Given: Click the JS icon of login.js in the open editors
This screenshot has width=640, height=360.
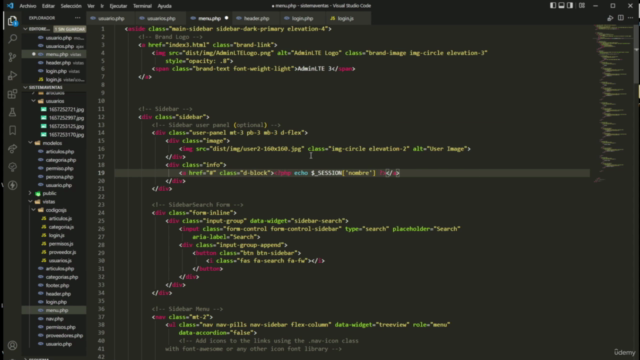Looking at the screenshot, I should (x=41, y=80).
